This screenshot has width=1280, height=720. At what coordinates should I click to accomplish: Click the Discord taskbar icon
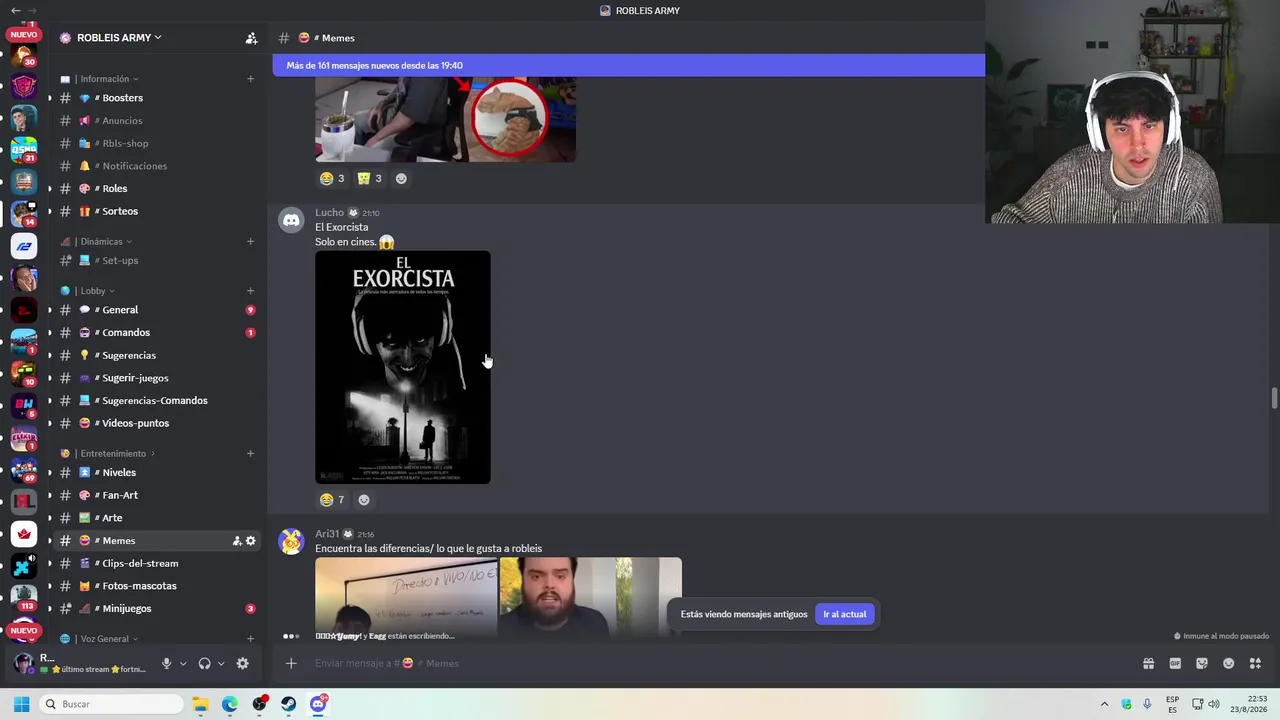tap(318, 704)
